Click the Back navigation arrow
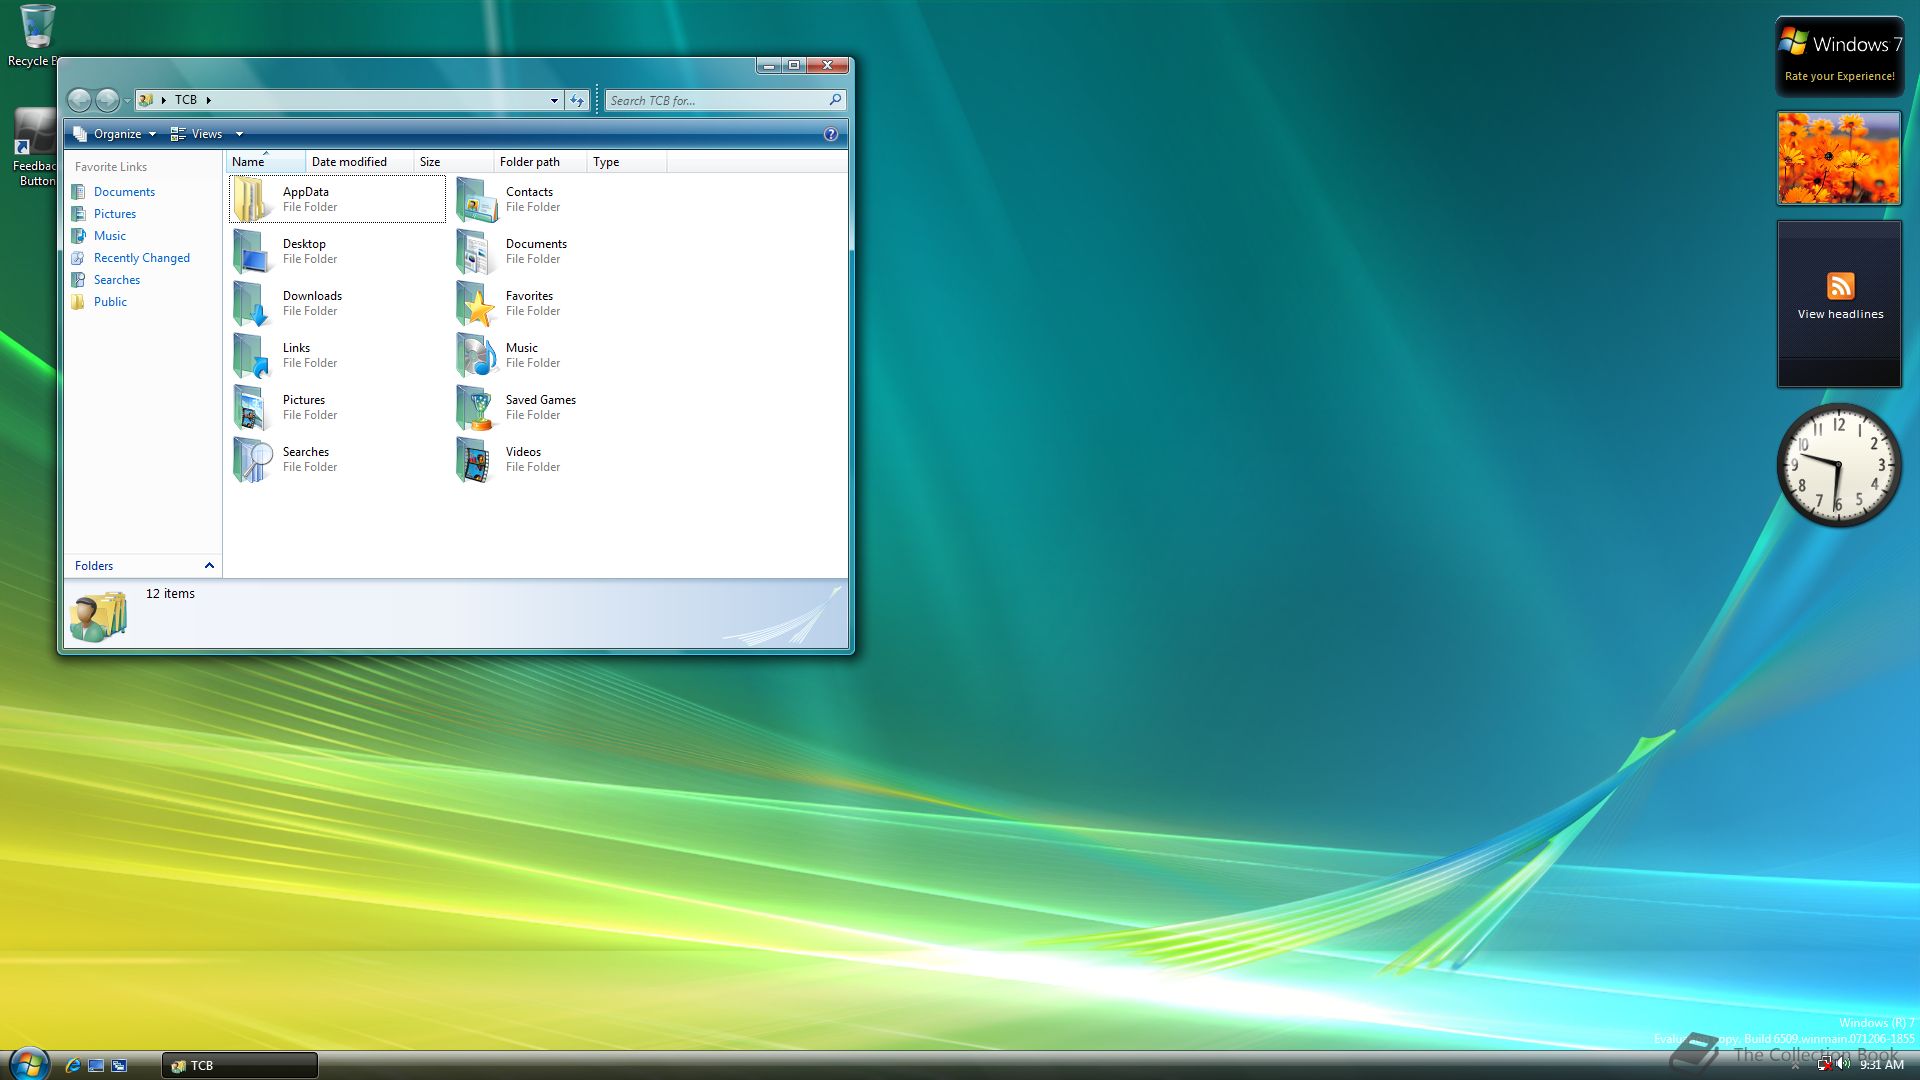The width and height of the screenshot is (1920, 1080). (79, 100)
